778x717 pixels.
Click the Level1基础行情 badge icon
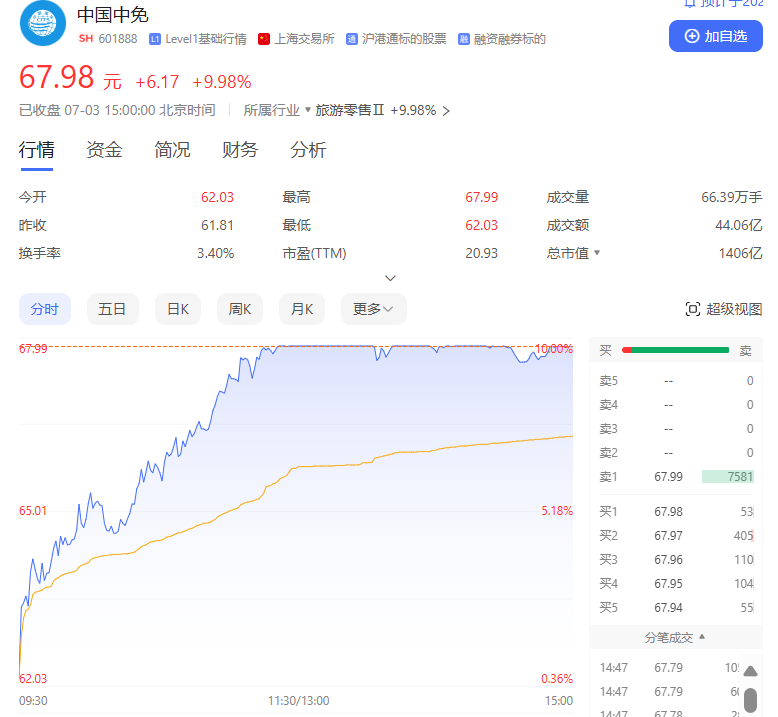pos(154,39)
